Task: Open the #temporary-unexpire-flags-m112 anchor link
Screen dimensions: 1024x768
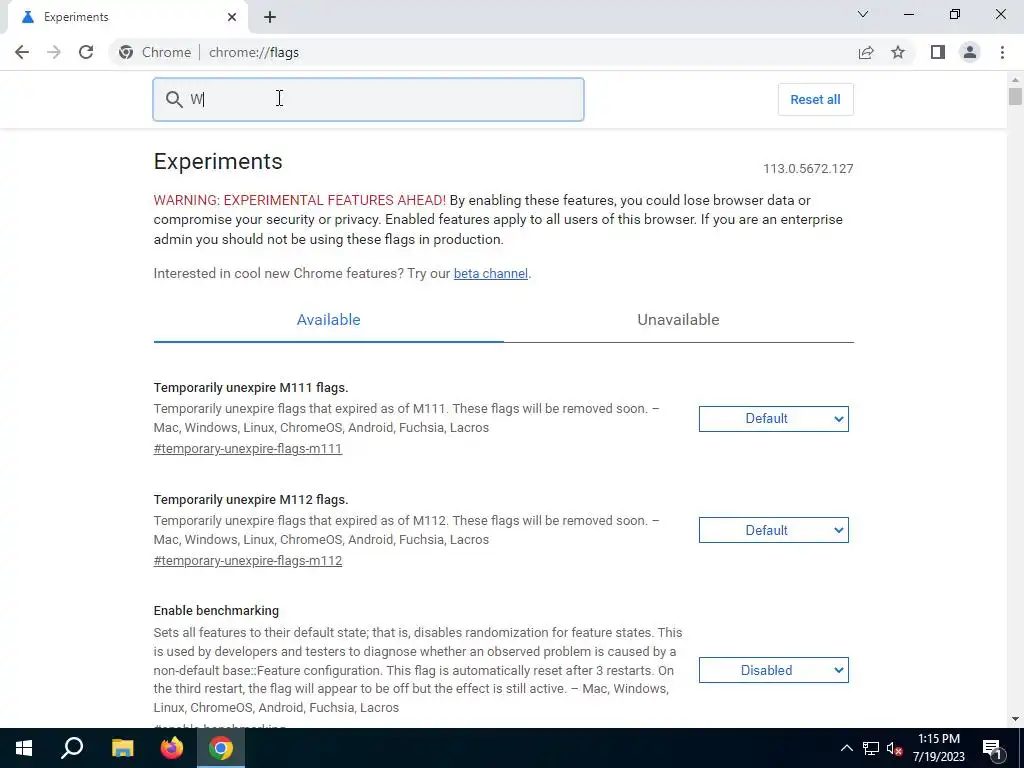Action: pyautogui.click(x=248, y=560)
